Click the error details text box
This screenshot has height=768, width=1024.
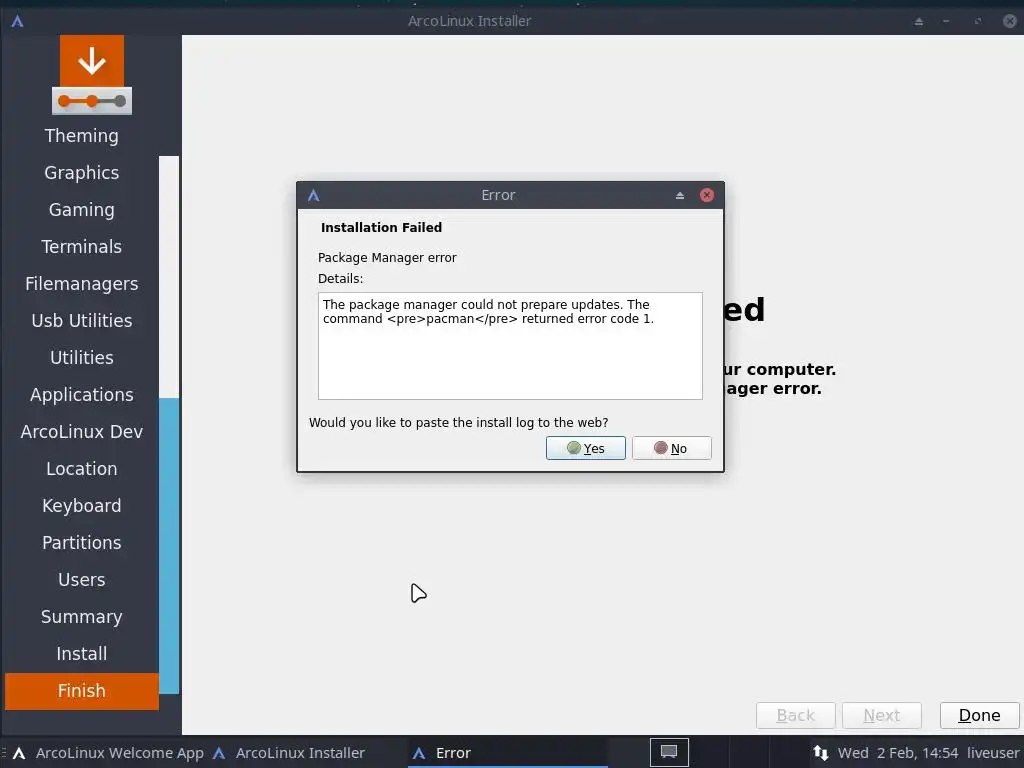tap(510, 345)
